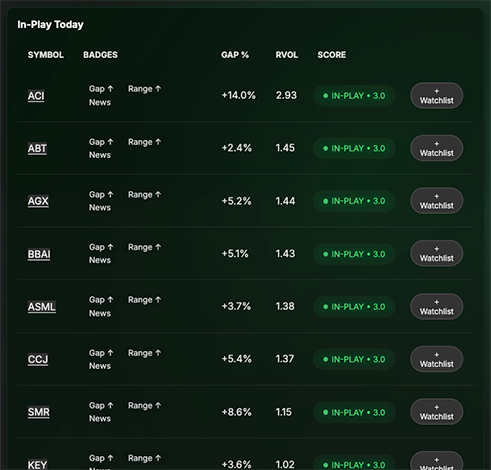This screenshot has height=470, width=491.
Task: Click the In-Play Today heading
Action: pyautogui.click(x=50, y=24)
